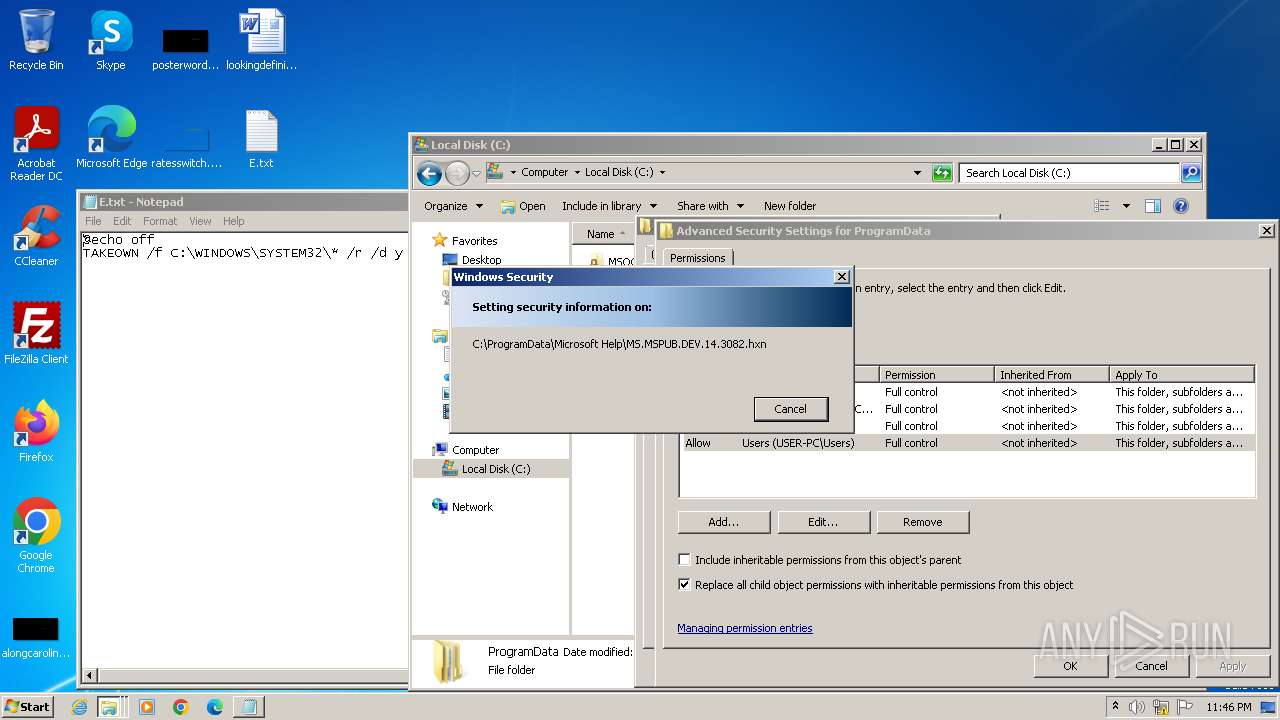Viewport: 1280px width, 720px height.
Task: Open views options dropdown arrow
Action: (x=1126, y=206)
